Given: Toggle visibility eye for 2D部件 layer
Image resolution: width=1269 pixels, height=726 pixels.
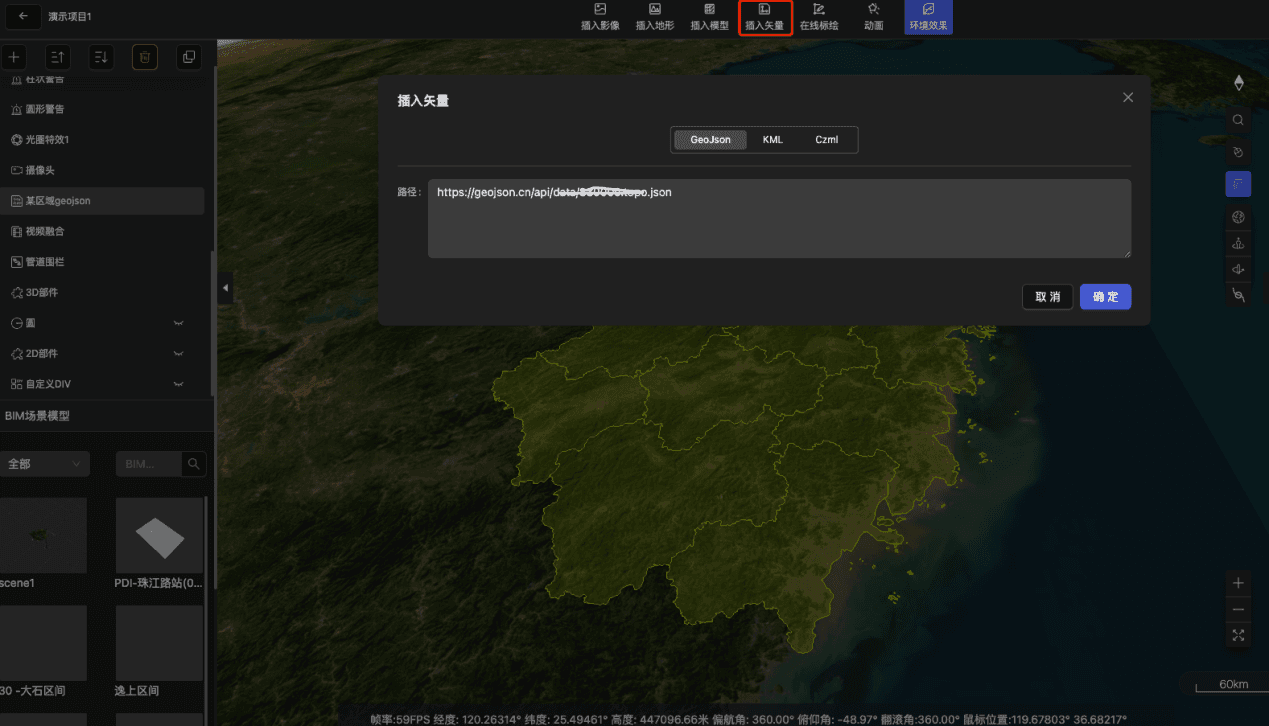Looking at the screenshot, I should point(179,354).
